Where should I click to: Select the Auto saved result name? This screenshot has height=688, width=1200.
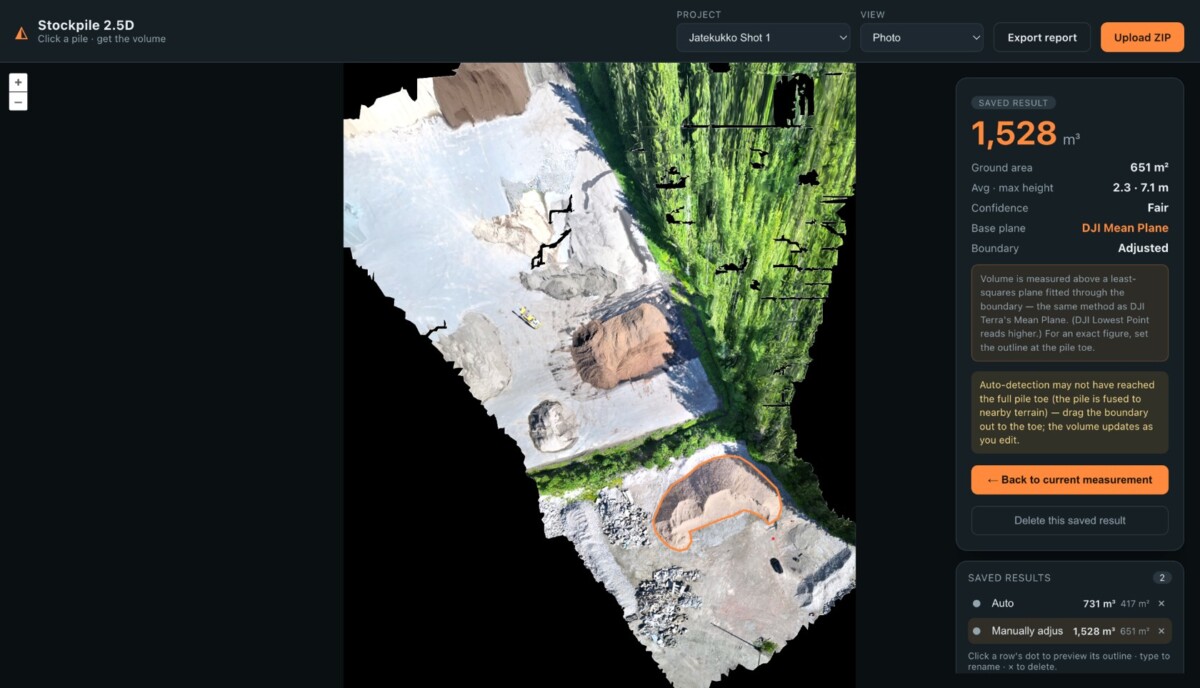[1002, 603]
